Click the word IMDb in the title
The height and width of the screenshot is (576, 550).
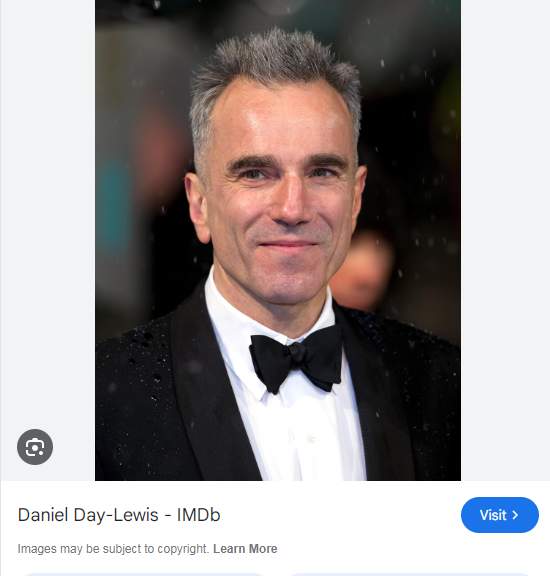pos(198,515)
